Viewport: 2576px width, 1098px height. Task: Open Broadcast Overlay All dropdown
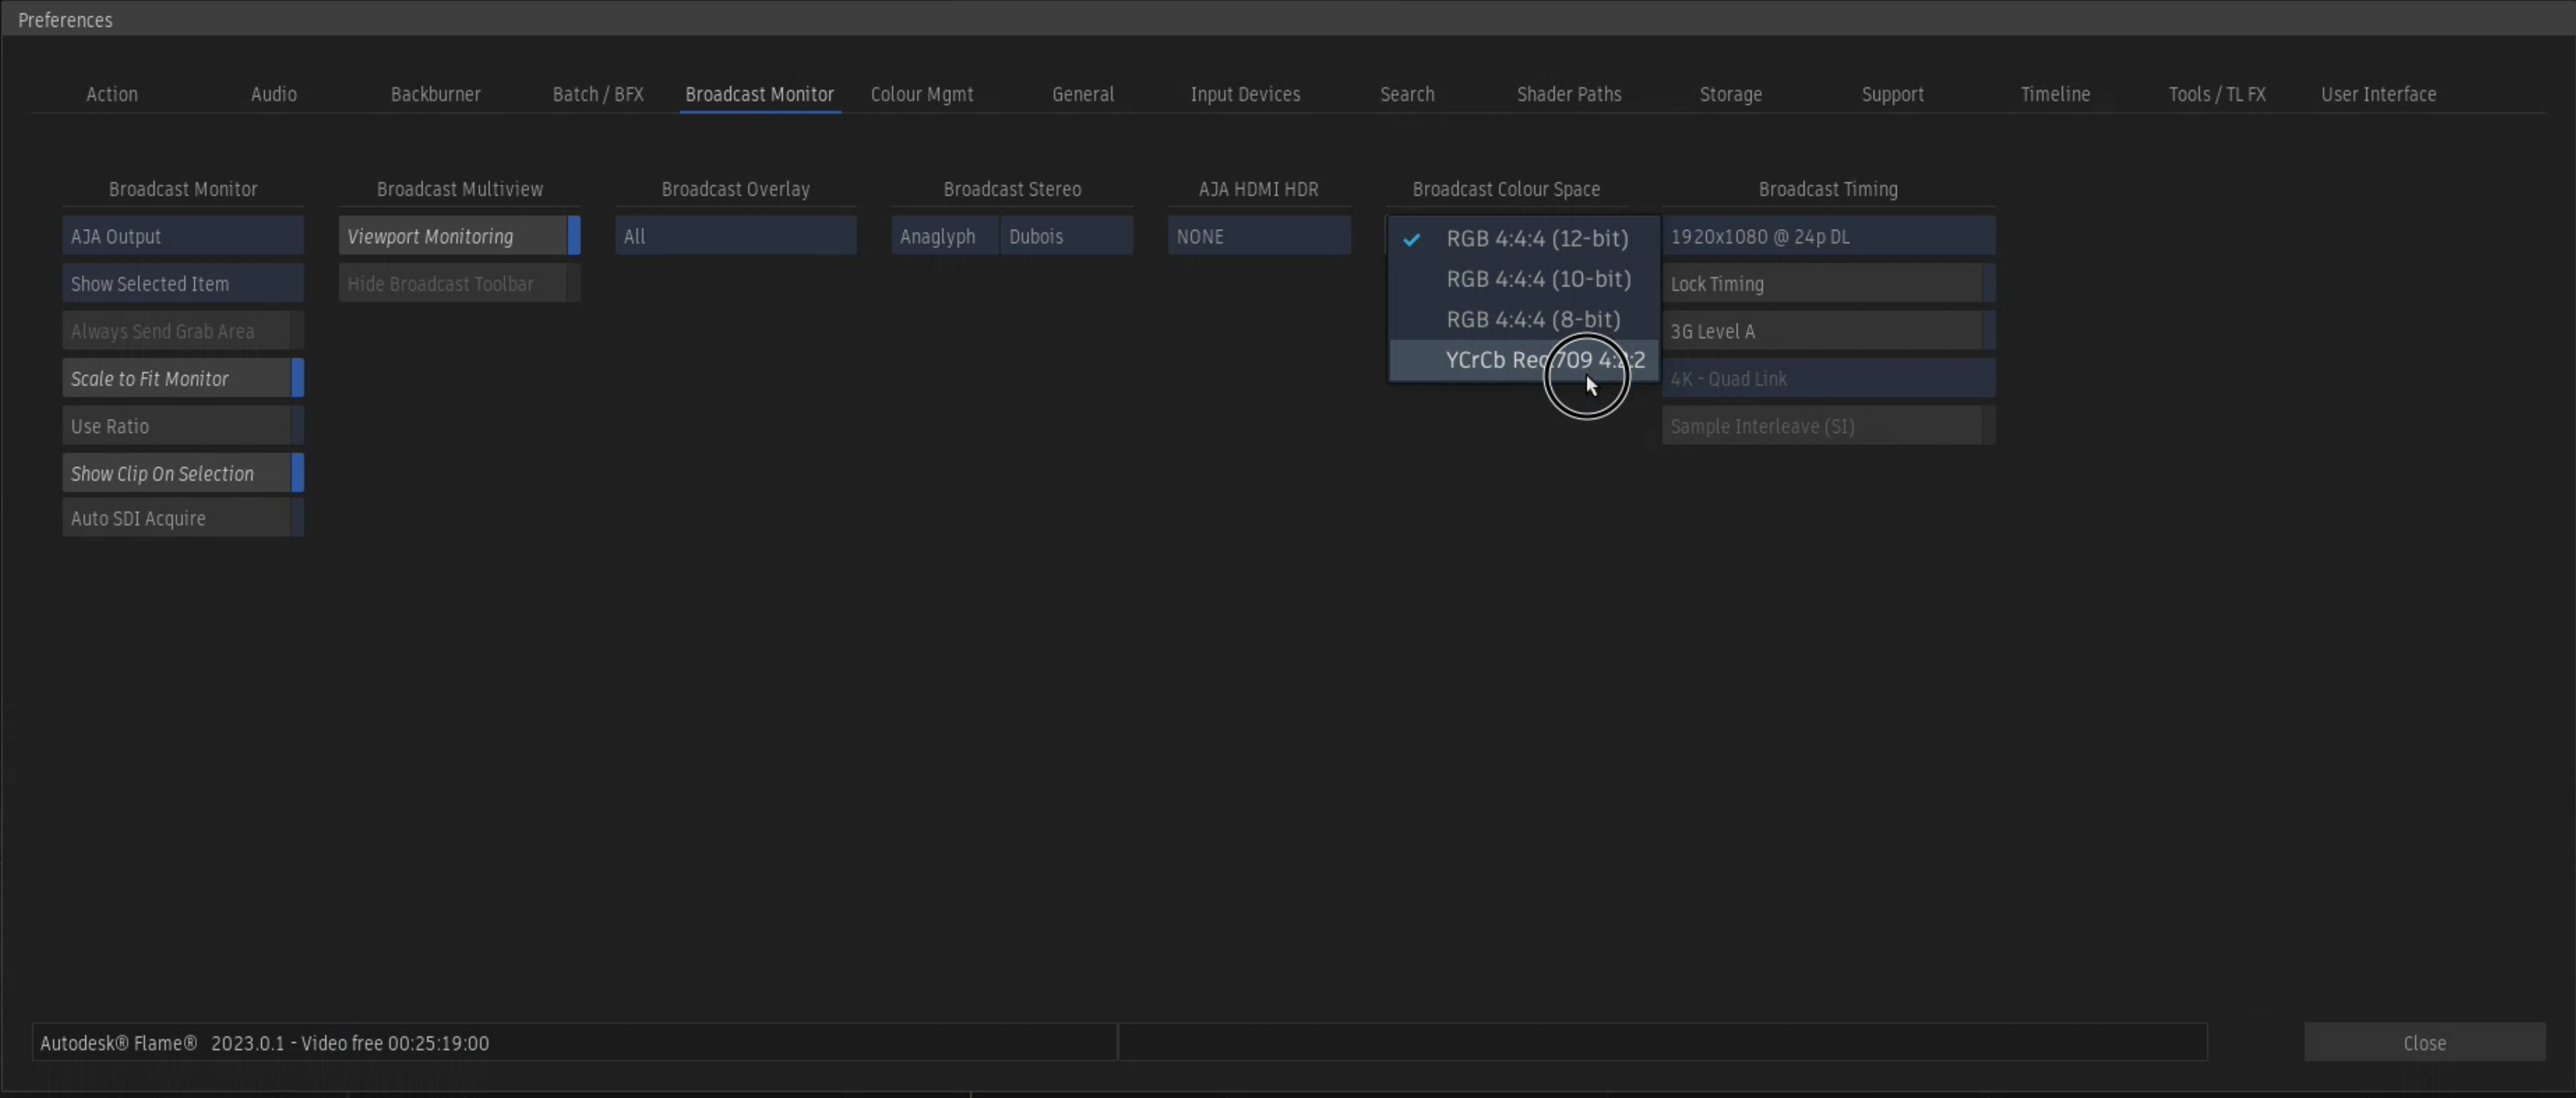pyautogui.click(x=735, y=237)
